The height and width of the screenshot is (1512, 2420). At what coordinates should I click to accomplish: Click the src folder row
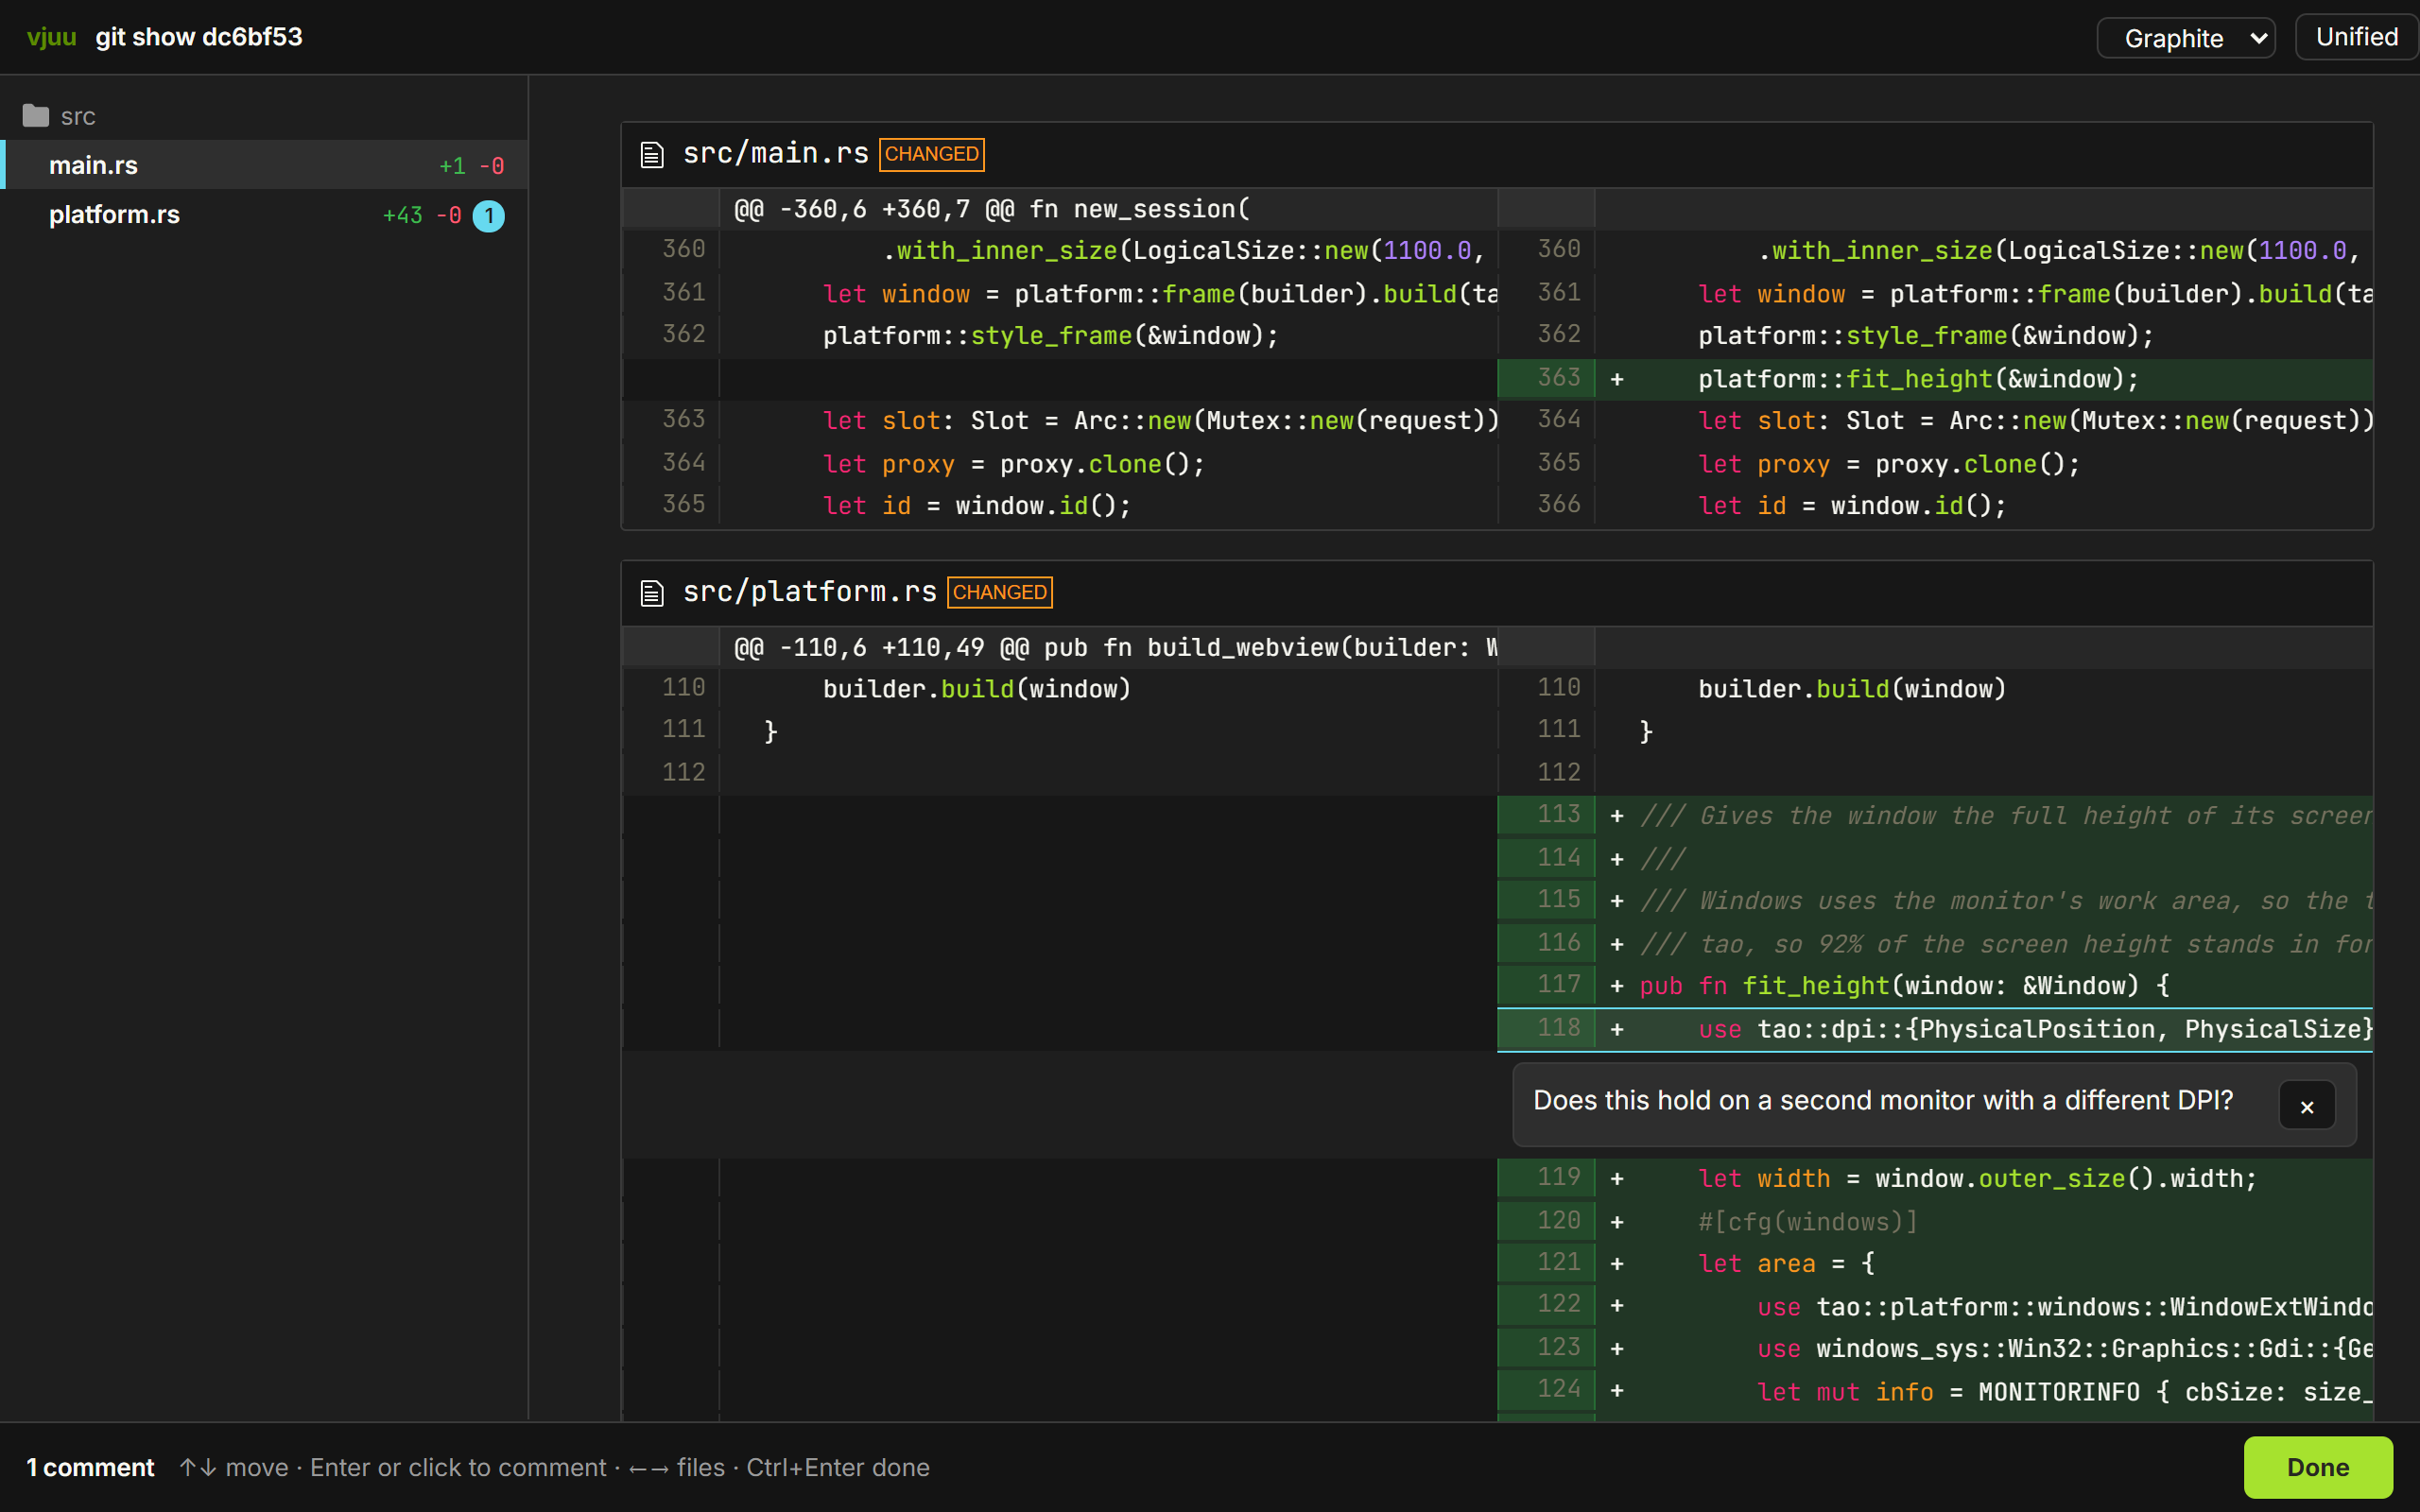[x=265, y=116]
